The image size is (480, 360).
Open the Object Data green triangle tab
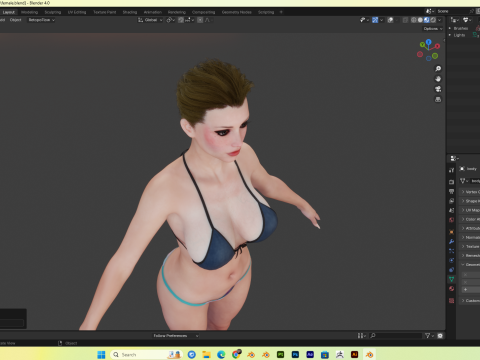click(x=452, y=279)
